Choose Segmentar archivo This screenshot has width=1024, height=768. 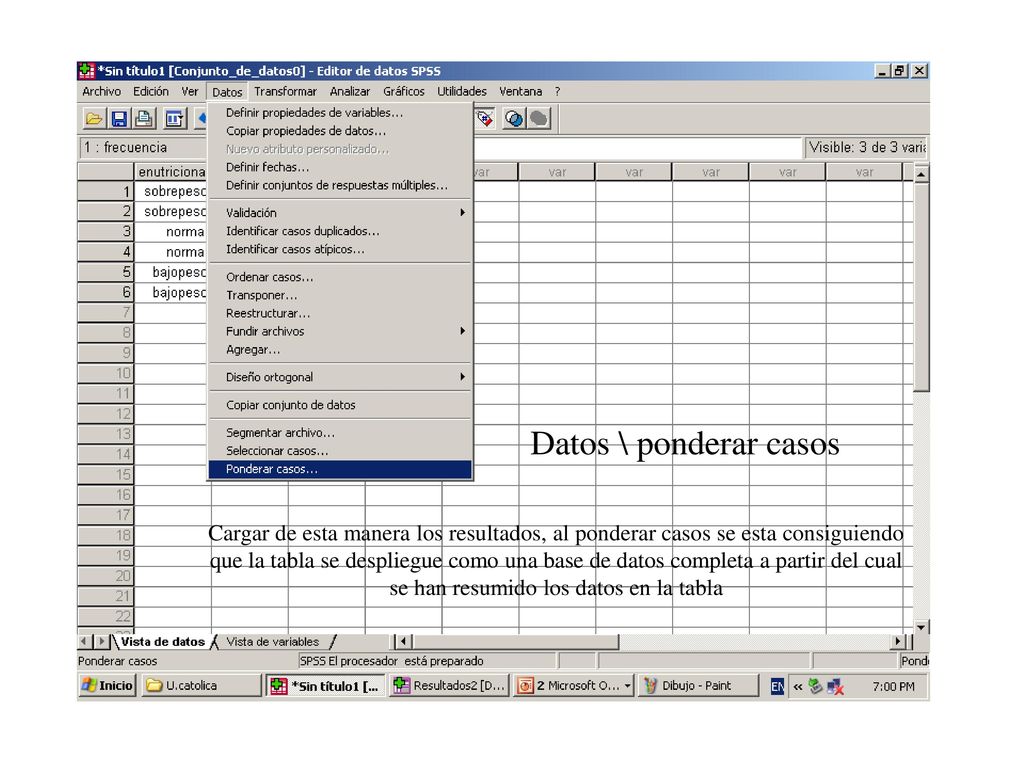coord(340,432)
